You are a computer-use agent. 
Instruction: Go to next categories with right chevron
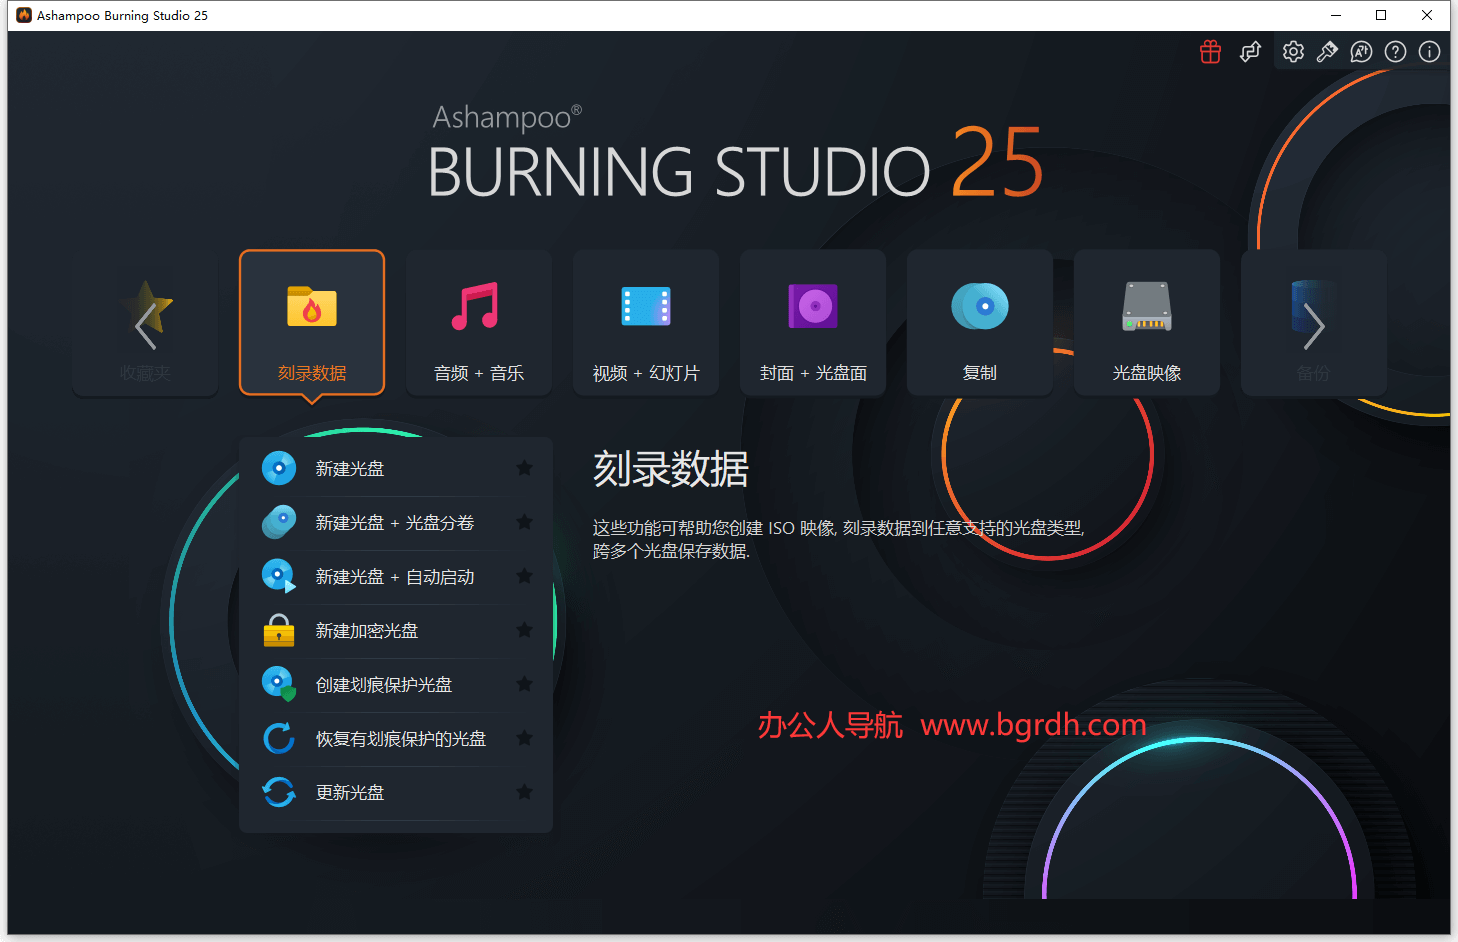click(x=1314, y=326)
